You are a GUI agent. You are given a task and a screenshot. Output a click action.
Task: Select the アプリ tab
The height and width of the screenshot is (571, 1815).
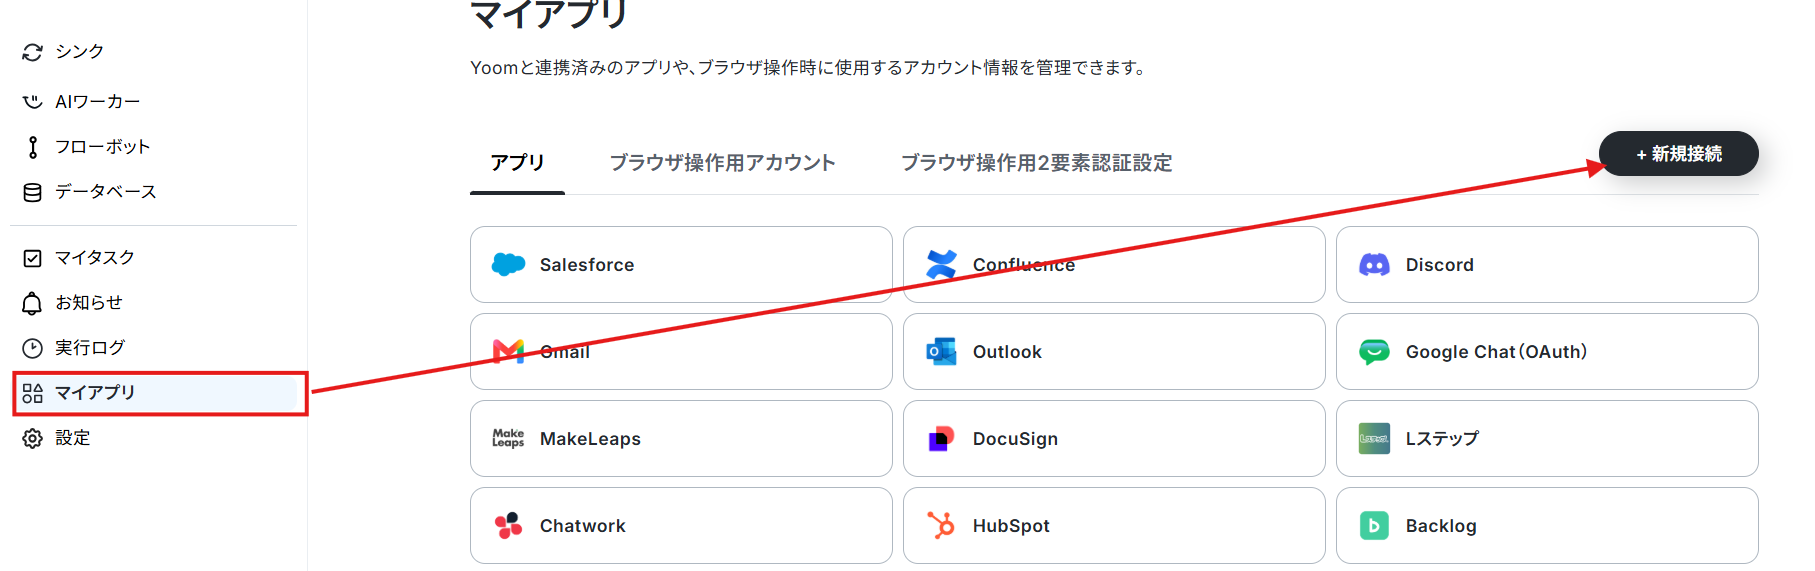coord(517,162)
